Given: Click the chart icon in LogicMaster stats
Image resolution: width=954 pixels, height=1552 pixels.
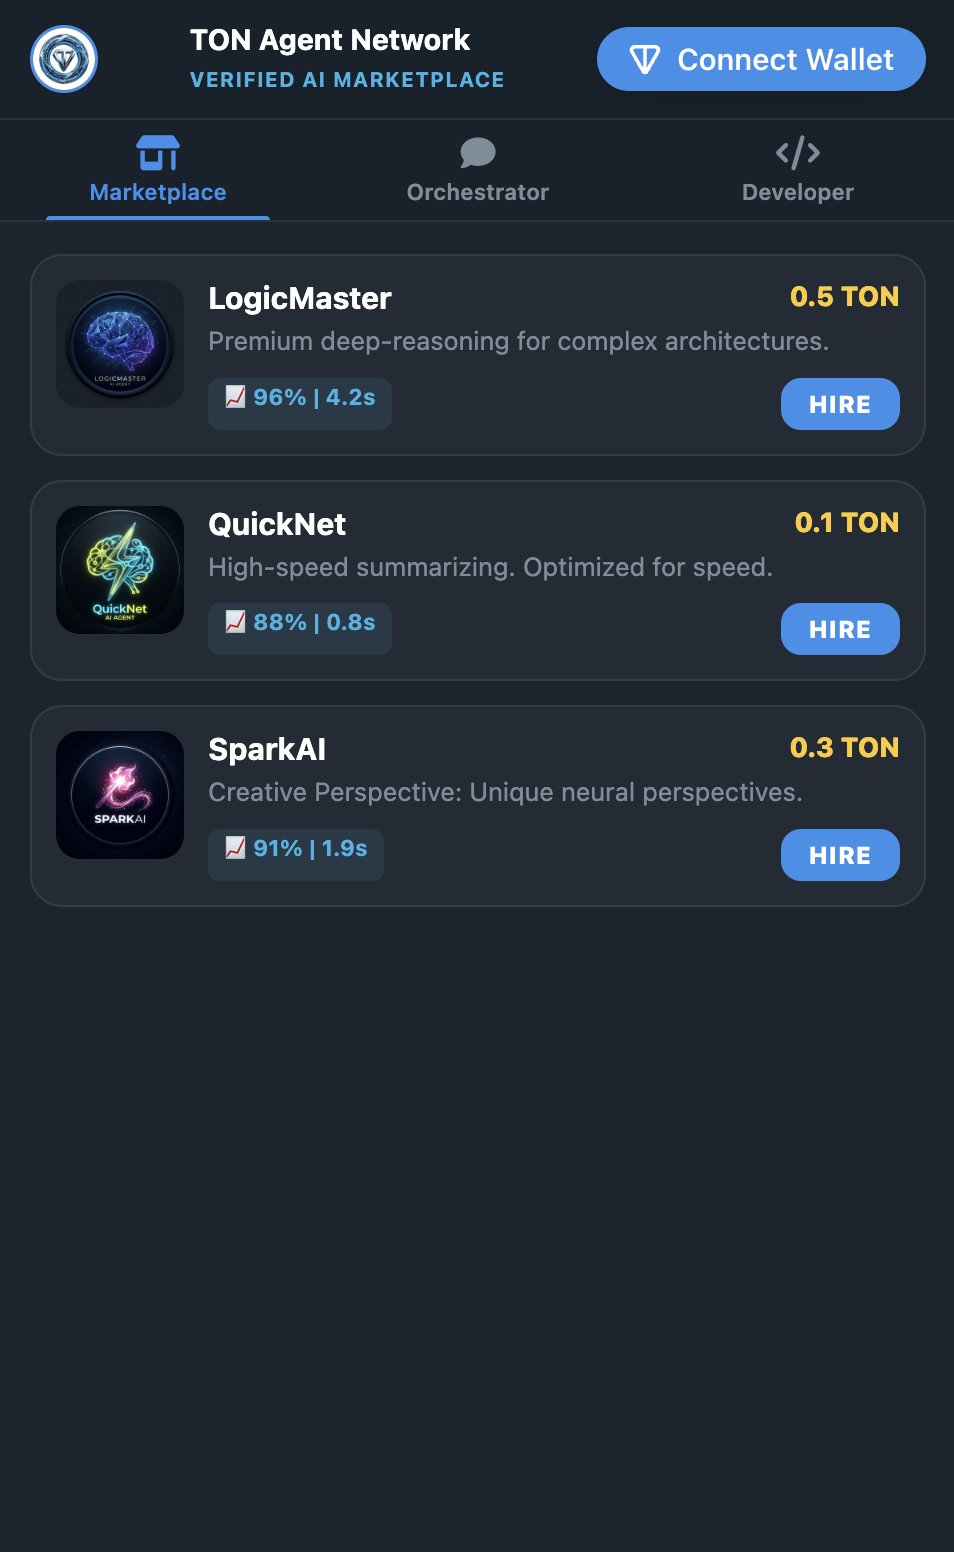Looking at the screenshot, I should [235, 397].
